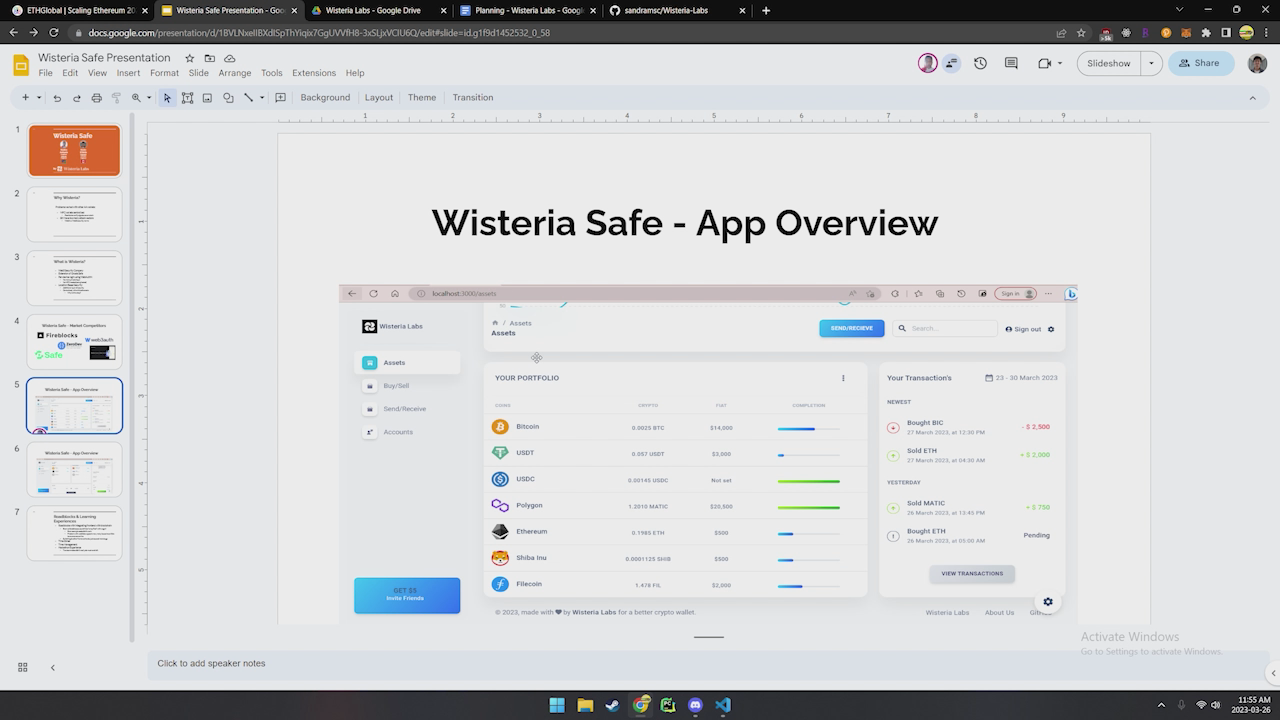
Task: Choose the select arrow cursor tool
Action: 167,98
